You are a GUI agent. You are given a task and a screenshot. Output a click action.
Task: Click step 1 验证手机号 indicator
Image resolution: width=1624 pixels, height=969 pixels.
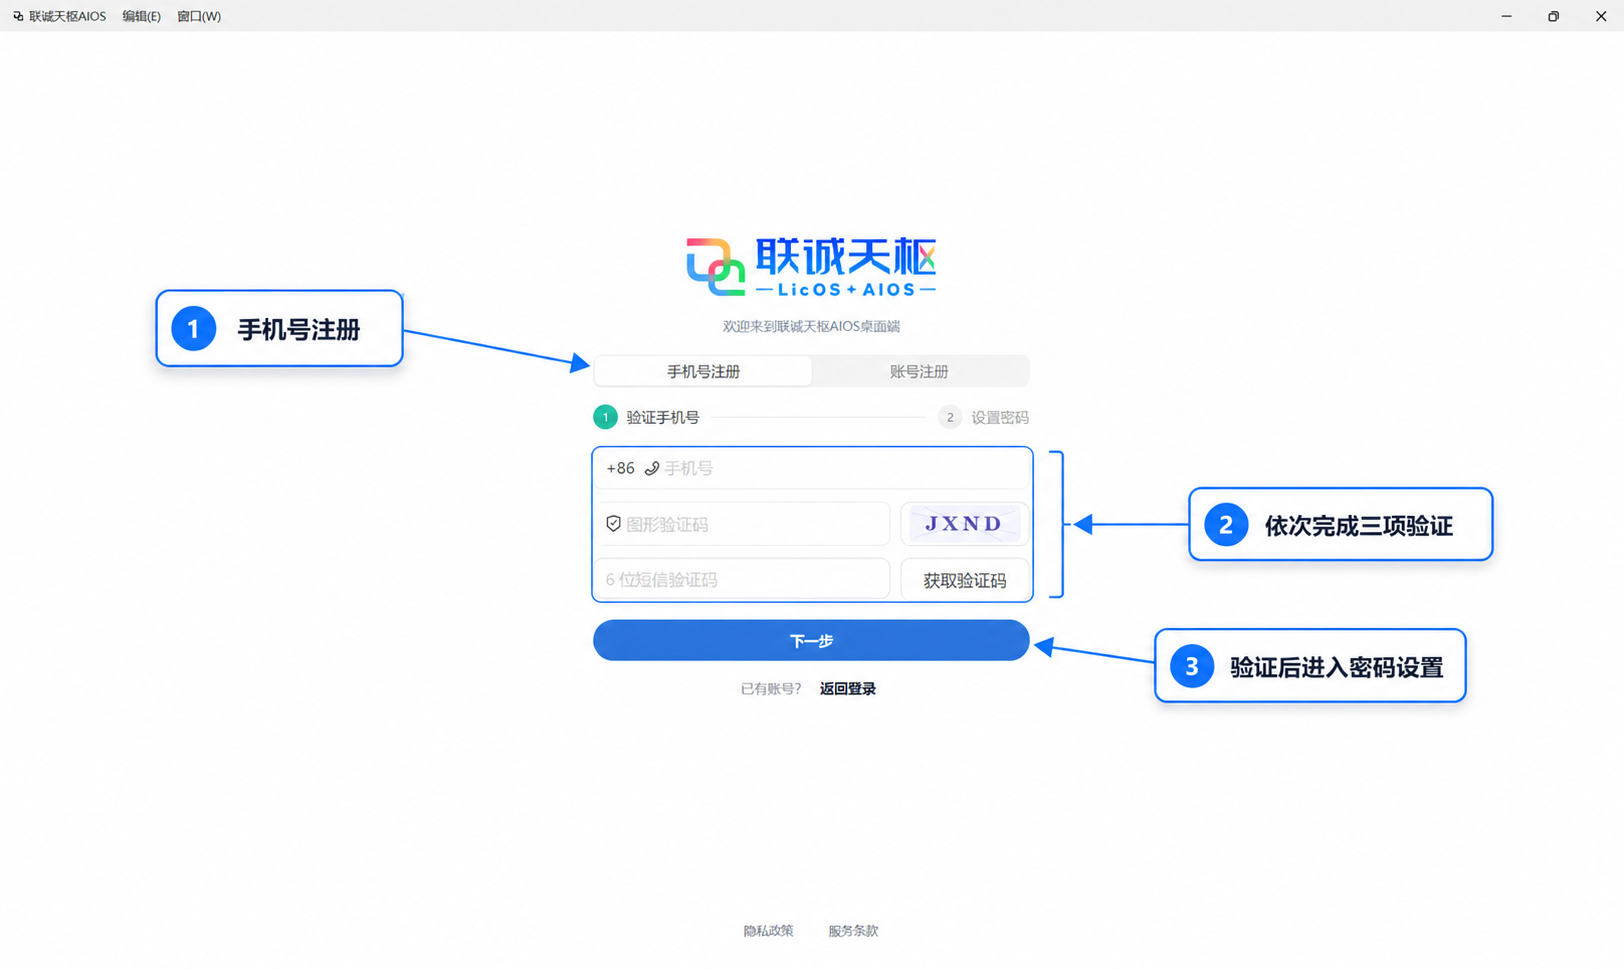tap(646, 417)
